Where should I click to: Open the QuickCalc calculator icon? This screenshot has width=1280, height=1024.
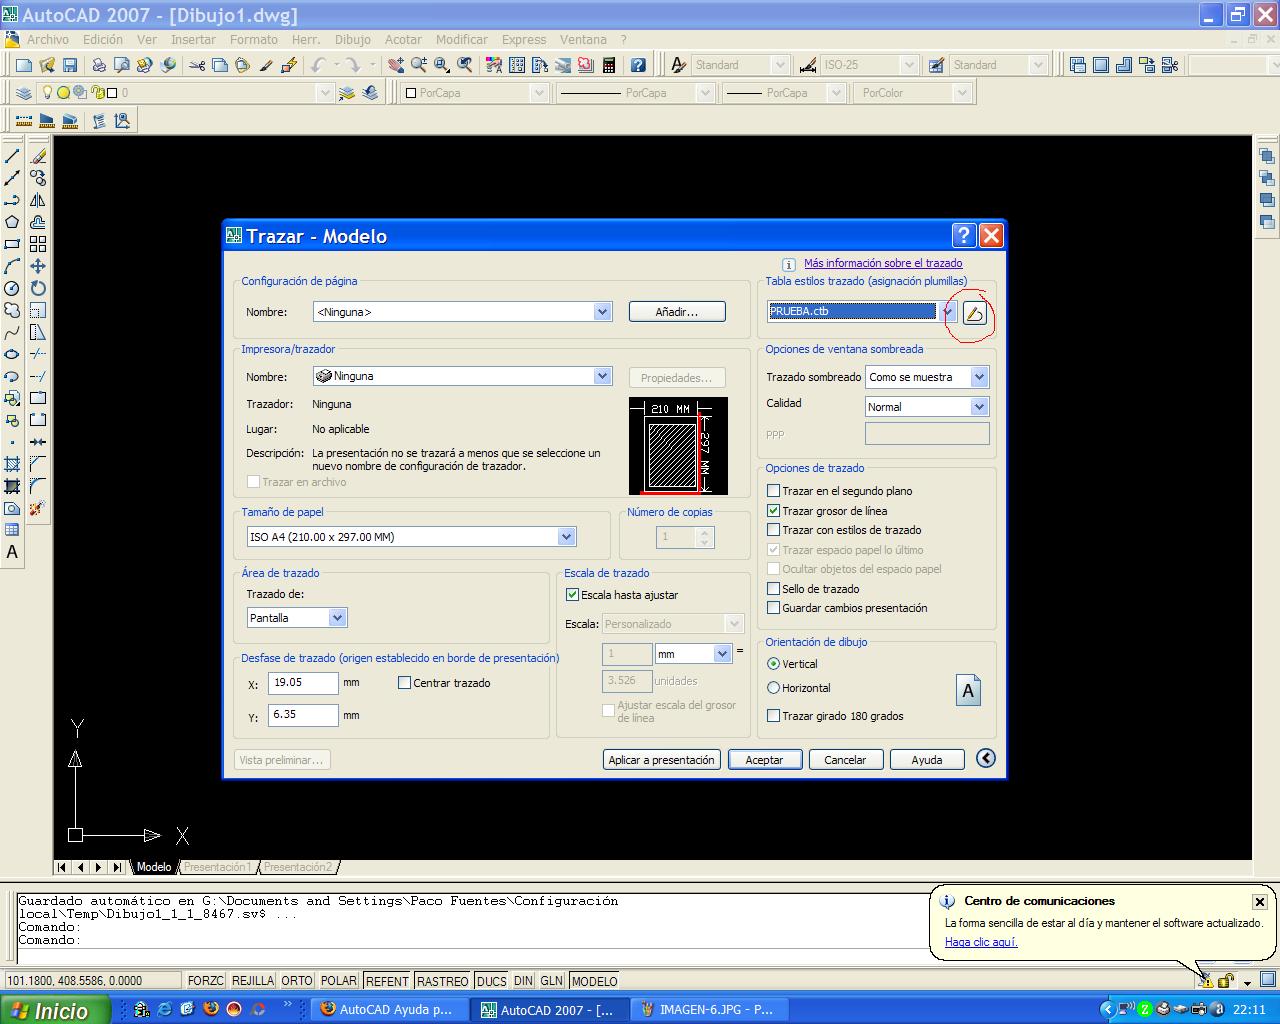(x=609, y=65)
